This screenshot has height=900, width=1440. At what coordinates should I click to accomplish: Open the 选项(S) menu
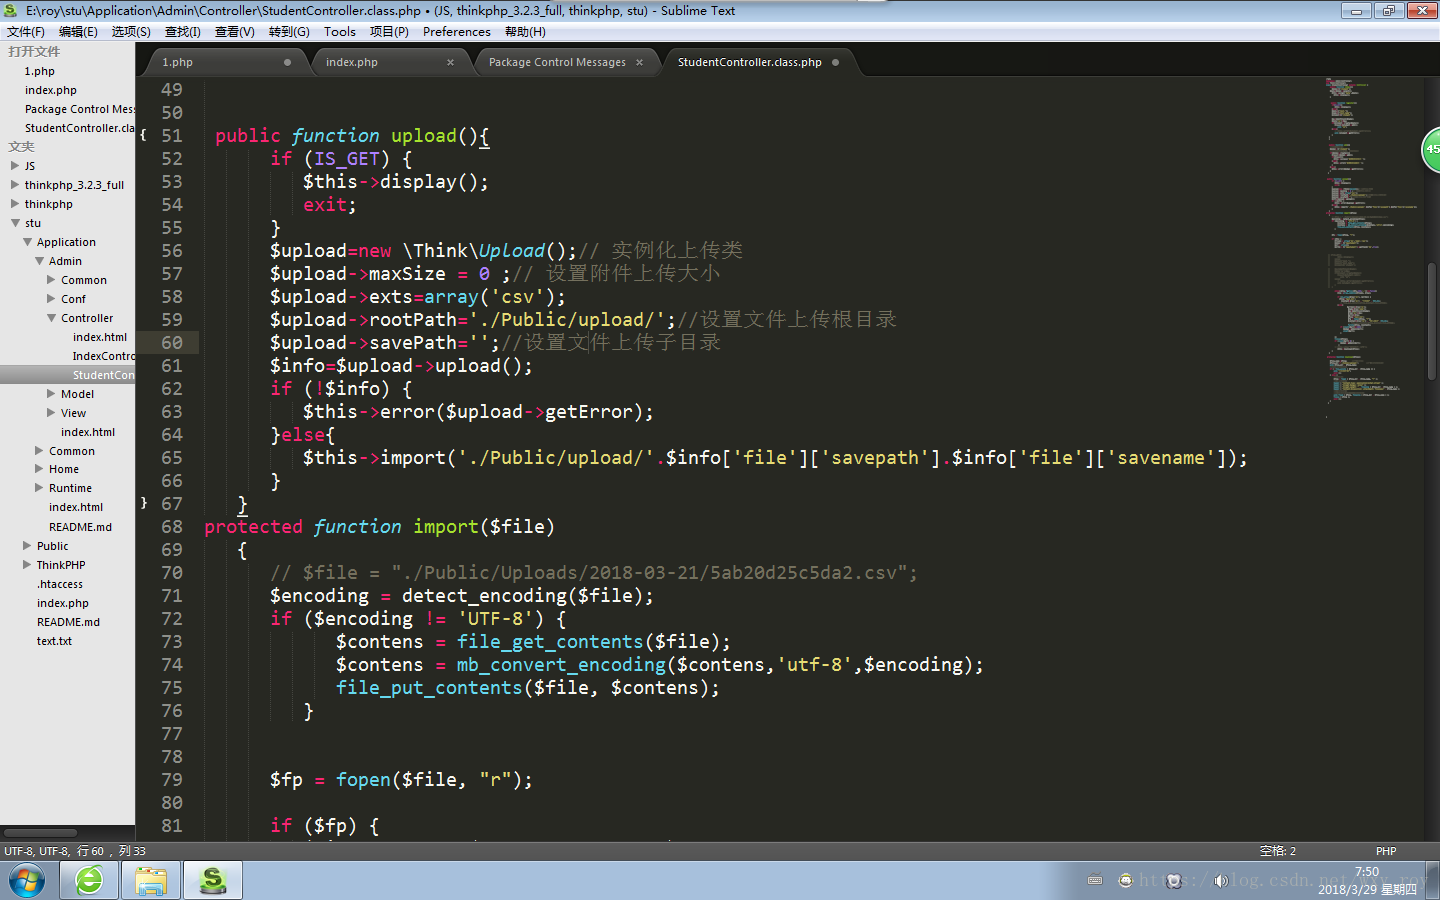click(131, 32)
